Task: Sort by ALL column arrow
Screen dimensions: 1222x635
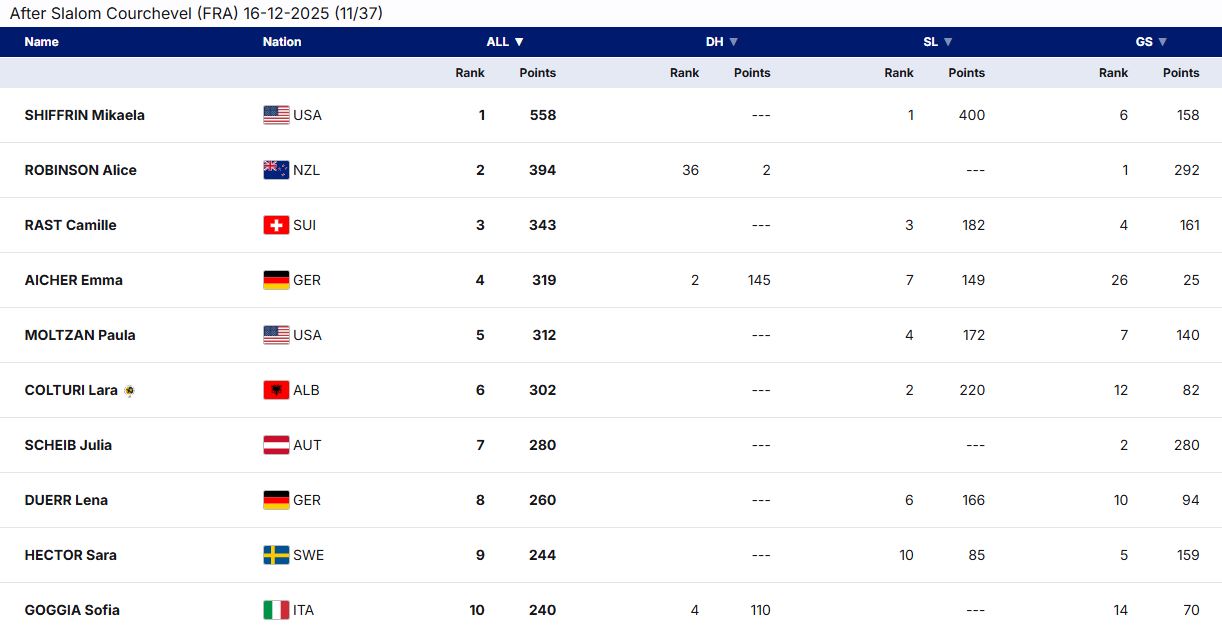Action: click(519, 42)
